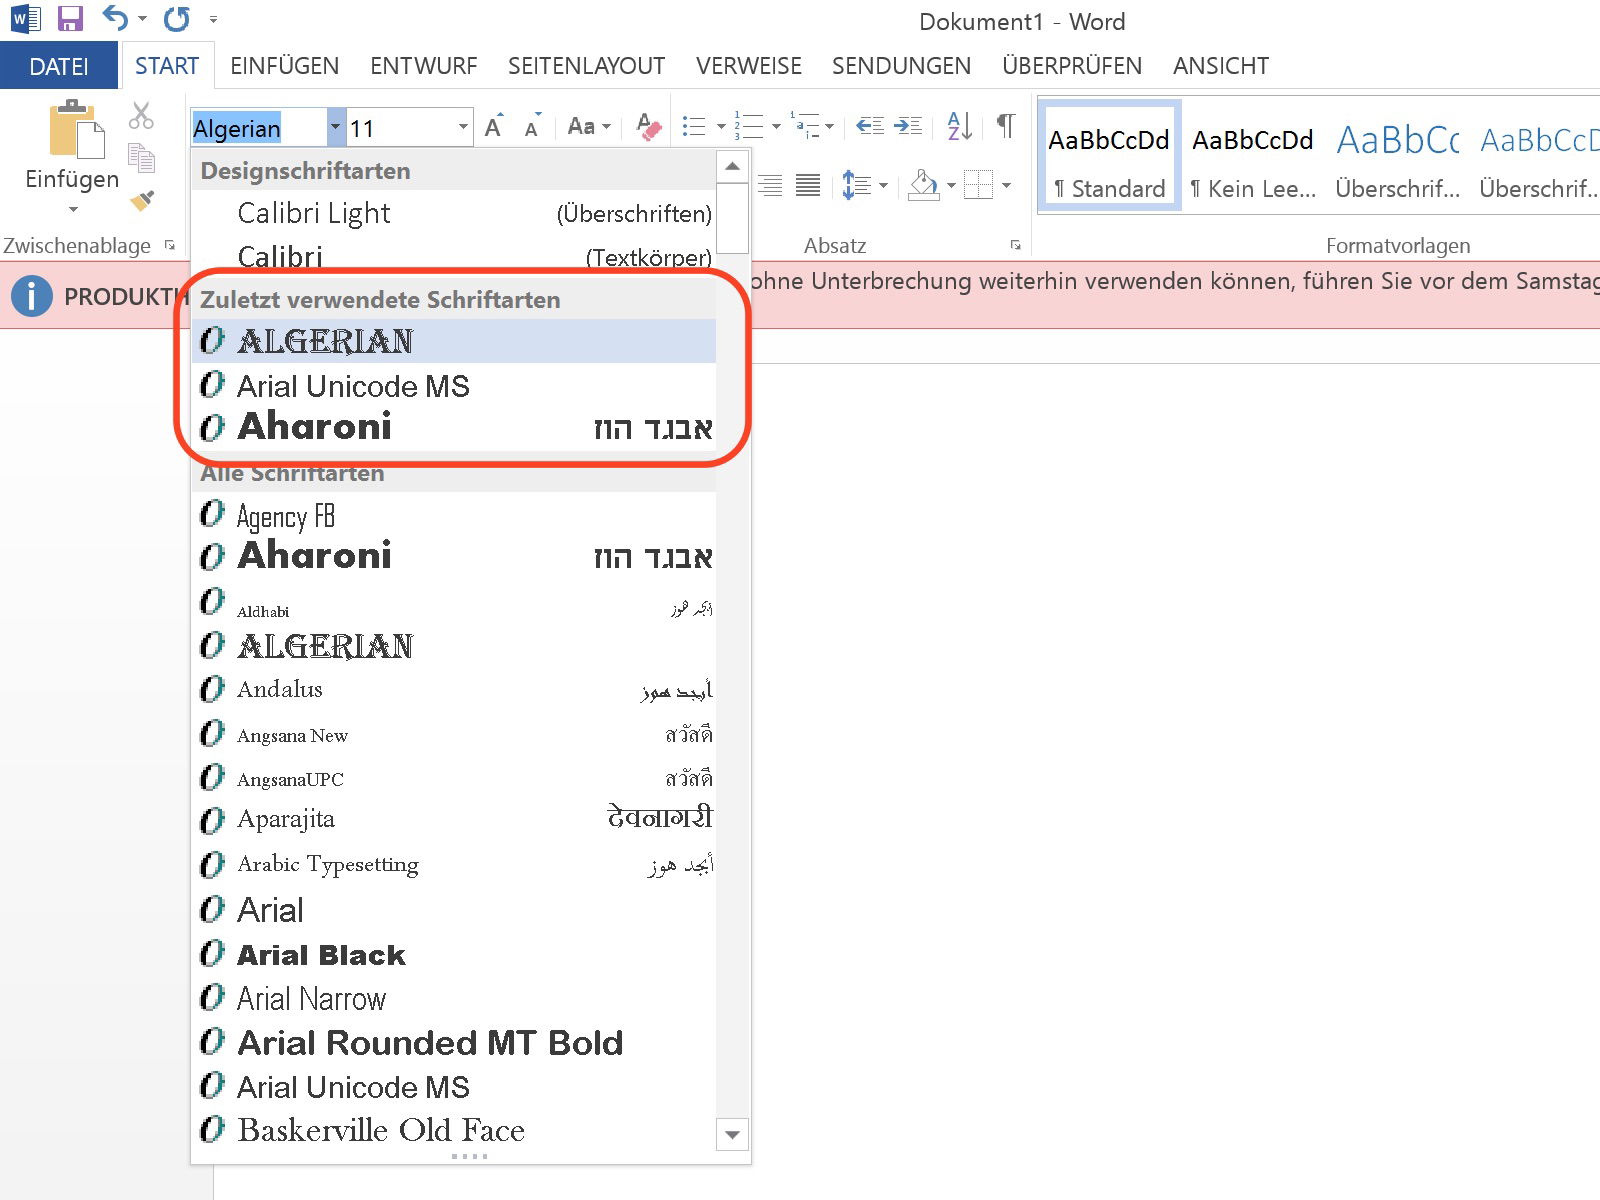Open the Einfügen paste options arrow

[x=73, y=210]
